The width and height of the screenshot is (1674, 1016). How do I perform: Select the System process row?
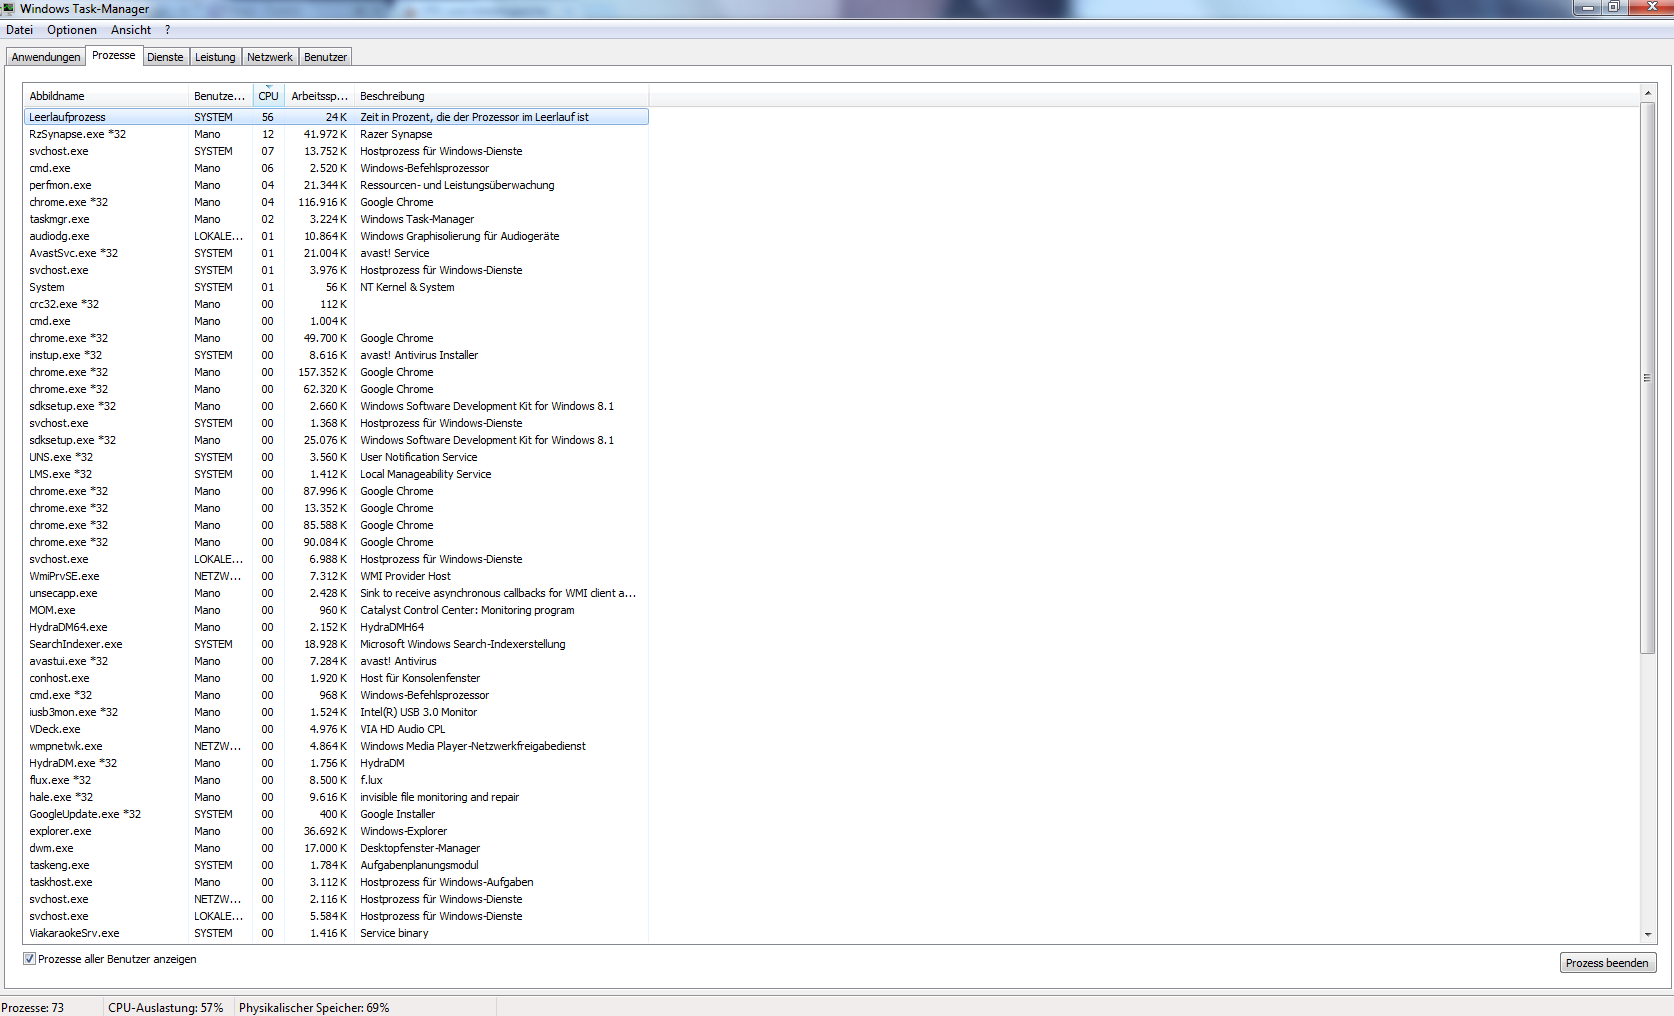click(336, 287)
